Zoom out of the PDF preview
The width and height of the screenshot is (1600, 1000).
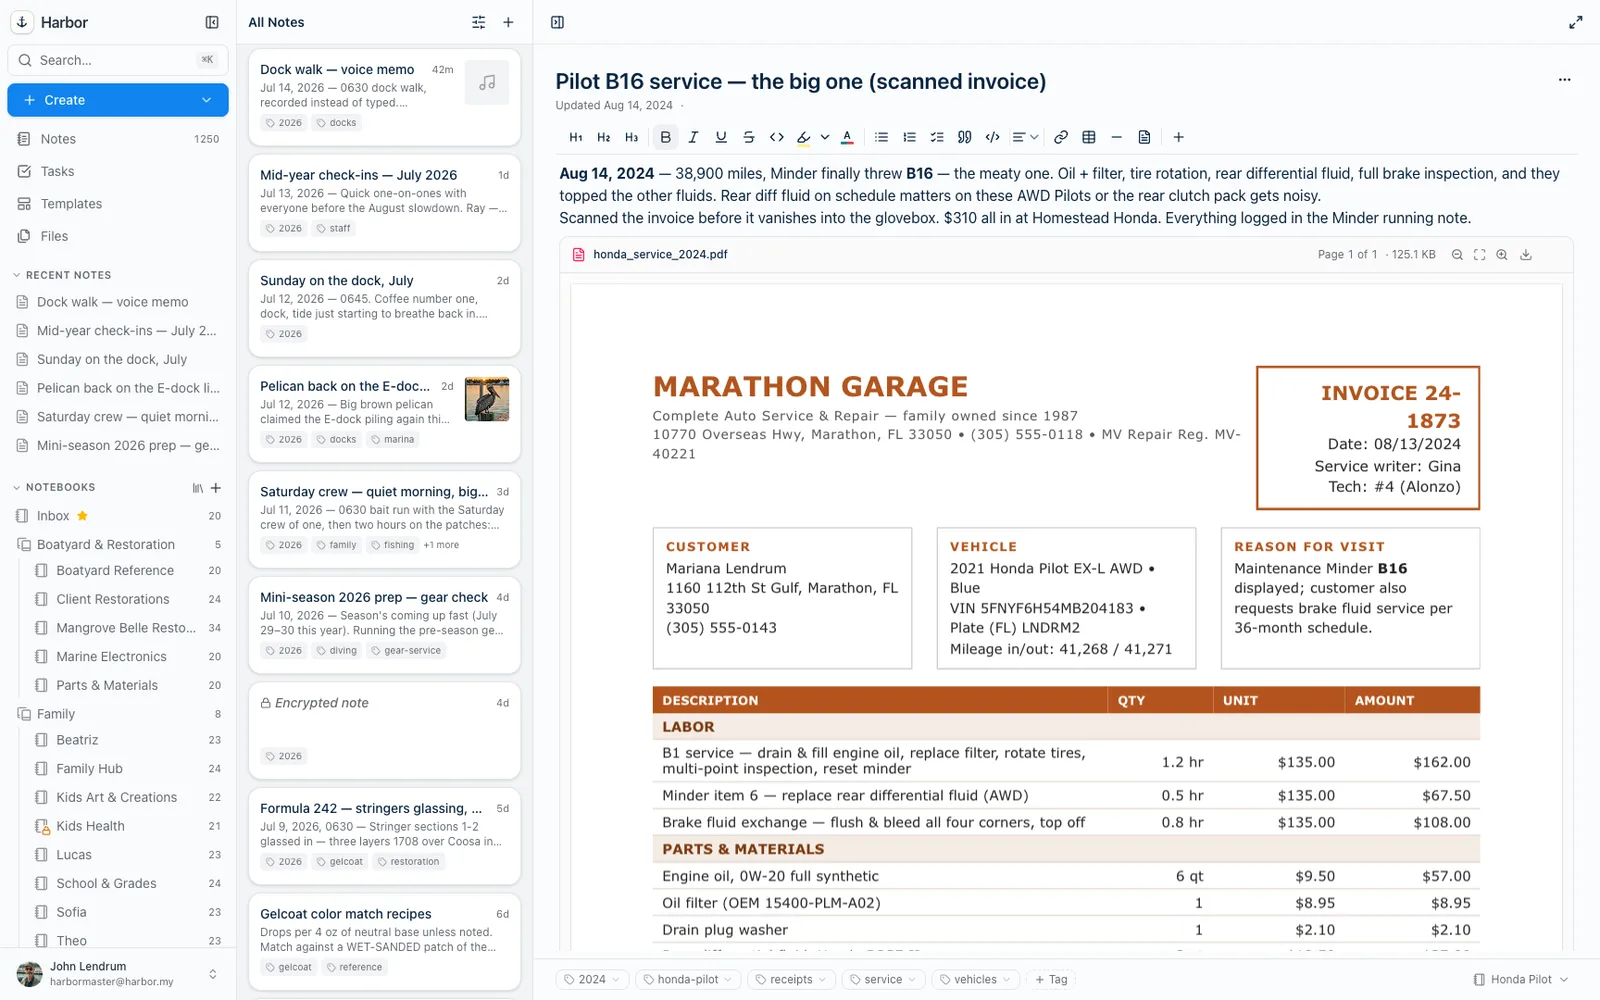tap(1457, 255)
